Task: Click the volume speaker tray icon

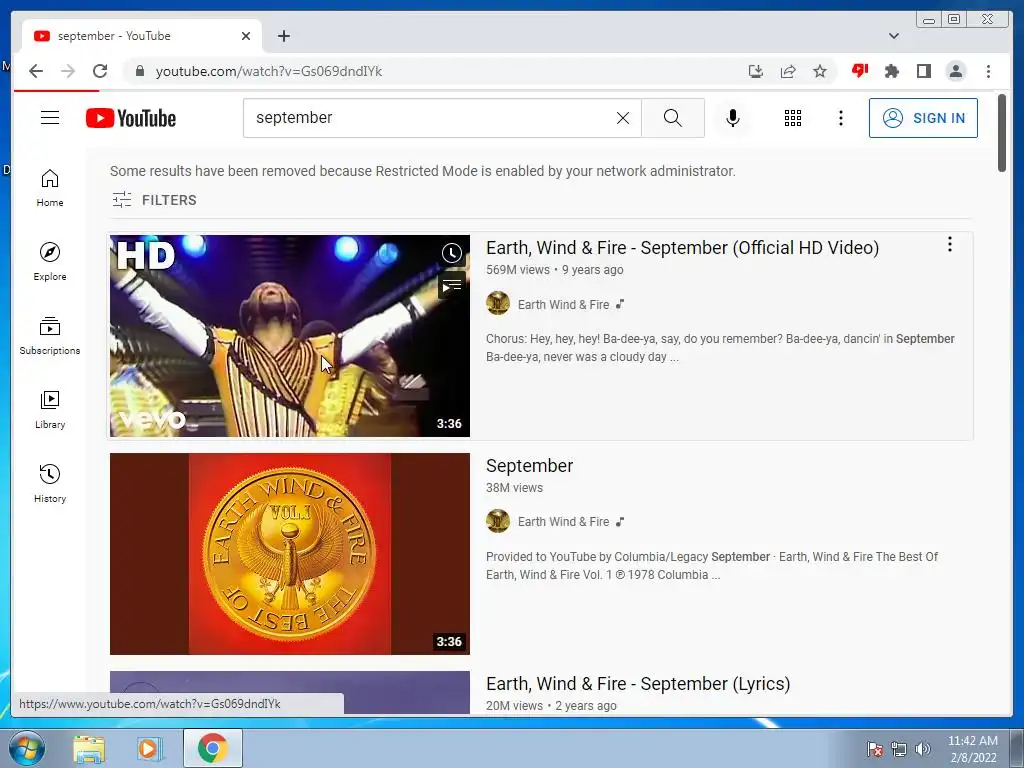Action: point(923,749)
